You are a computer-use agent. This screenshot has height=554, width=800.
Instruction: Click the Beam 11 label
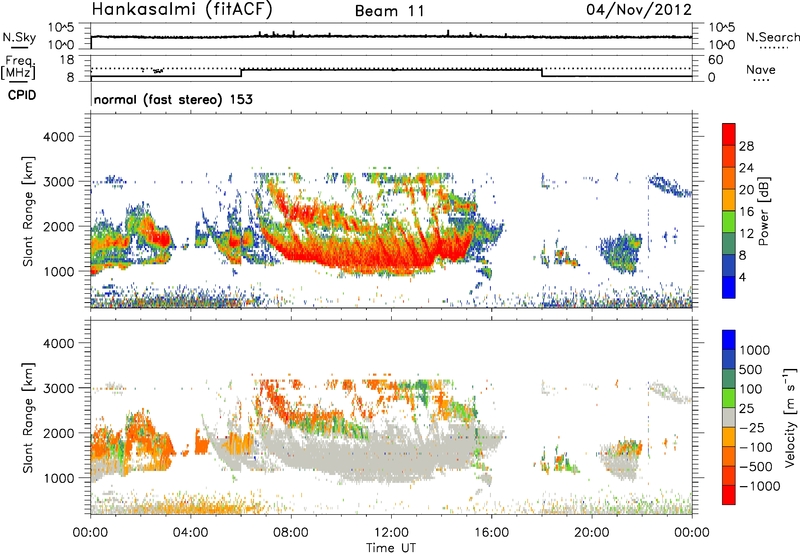pyautogui.click(x=390, y=11)
